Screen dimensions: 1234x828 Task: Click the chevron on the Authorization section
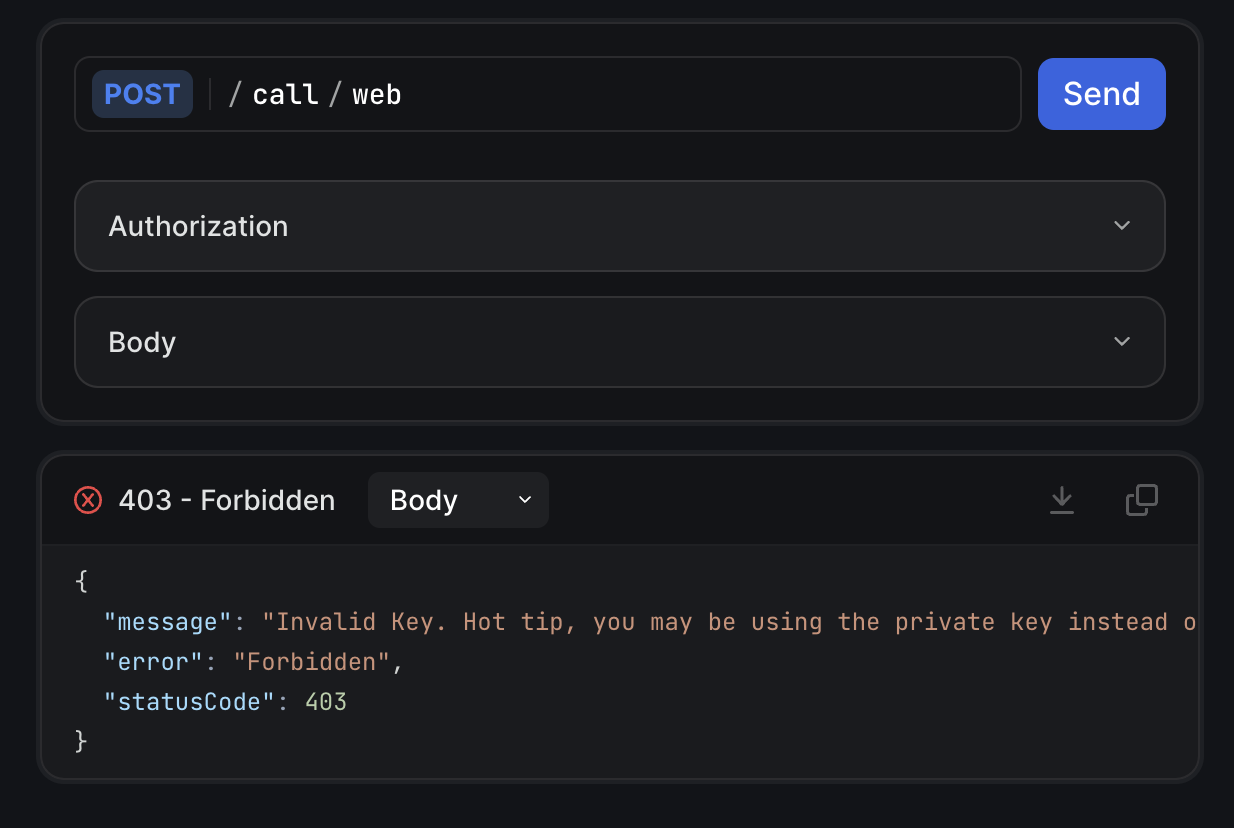1122,226
